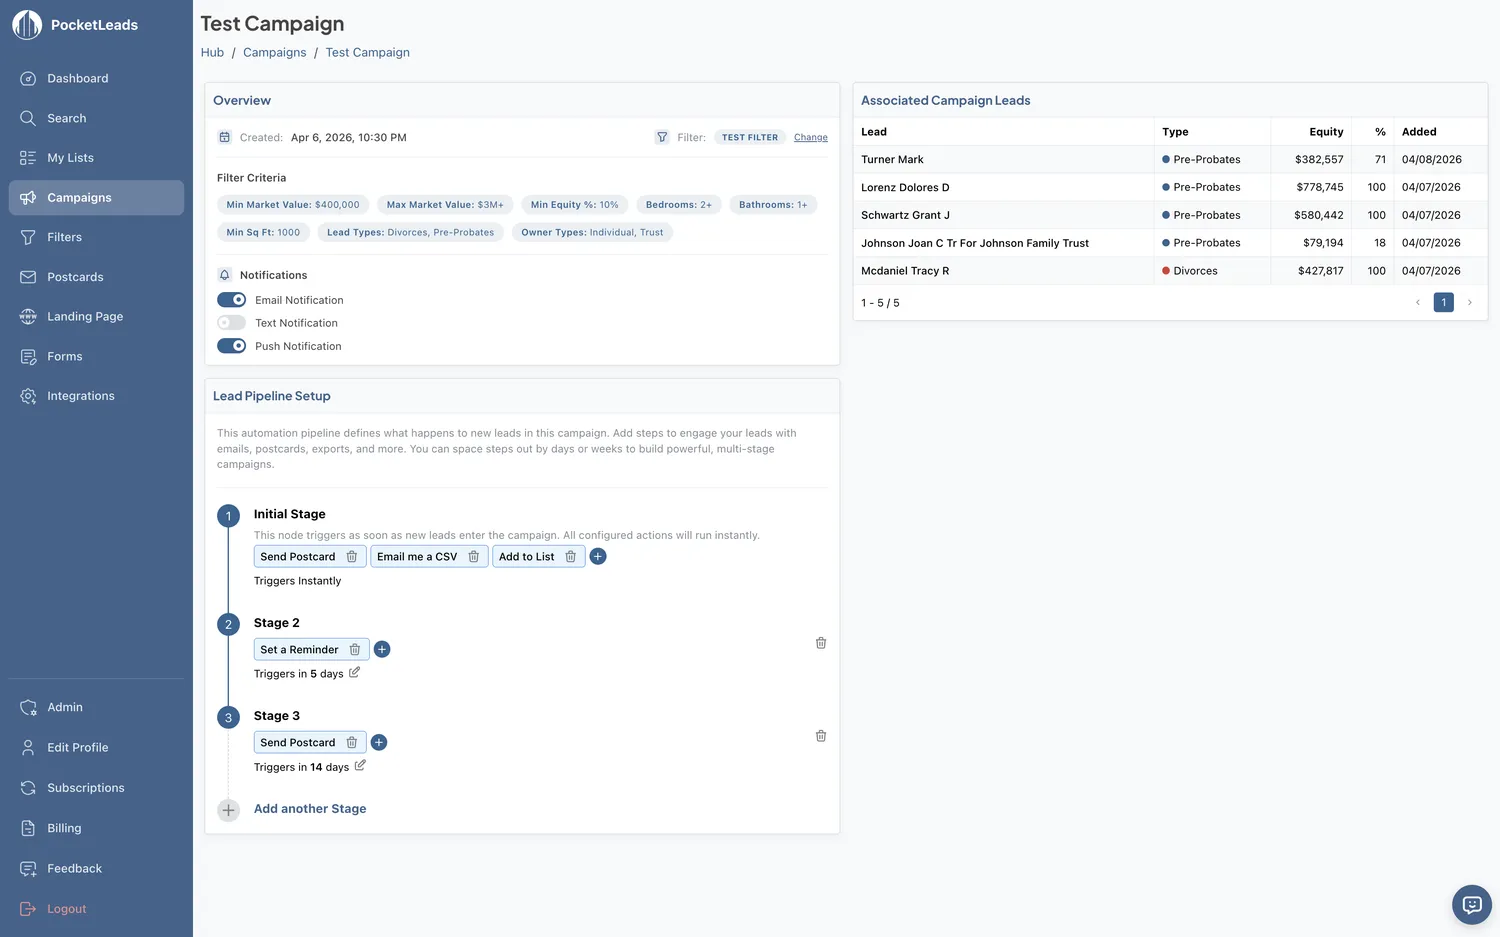Edit the 5 days trigger delay
Image resolution: width=1500 pixels, height=937 pixels.
pos(354,673)
